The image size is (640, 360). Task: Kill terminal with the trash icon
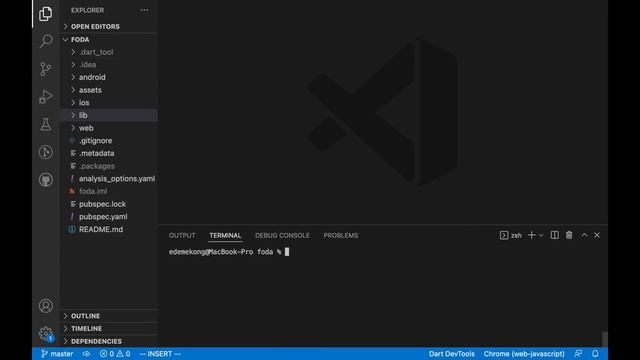(569, 235)
